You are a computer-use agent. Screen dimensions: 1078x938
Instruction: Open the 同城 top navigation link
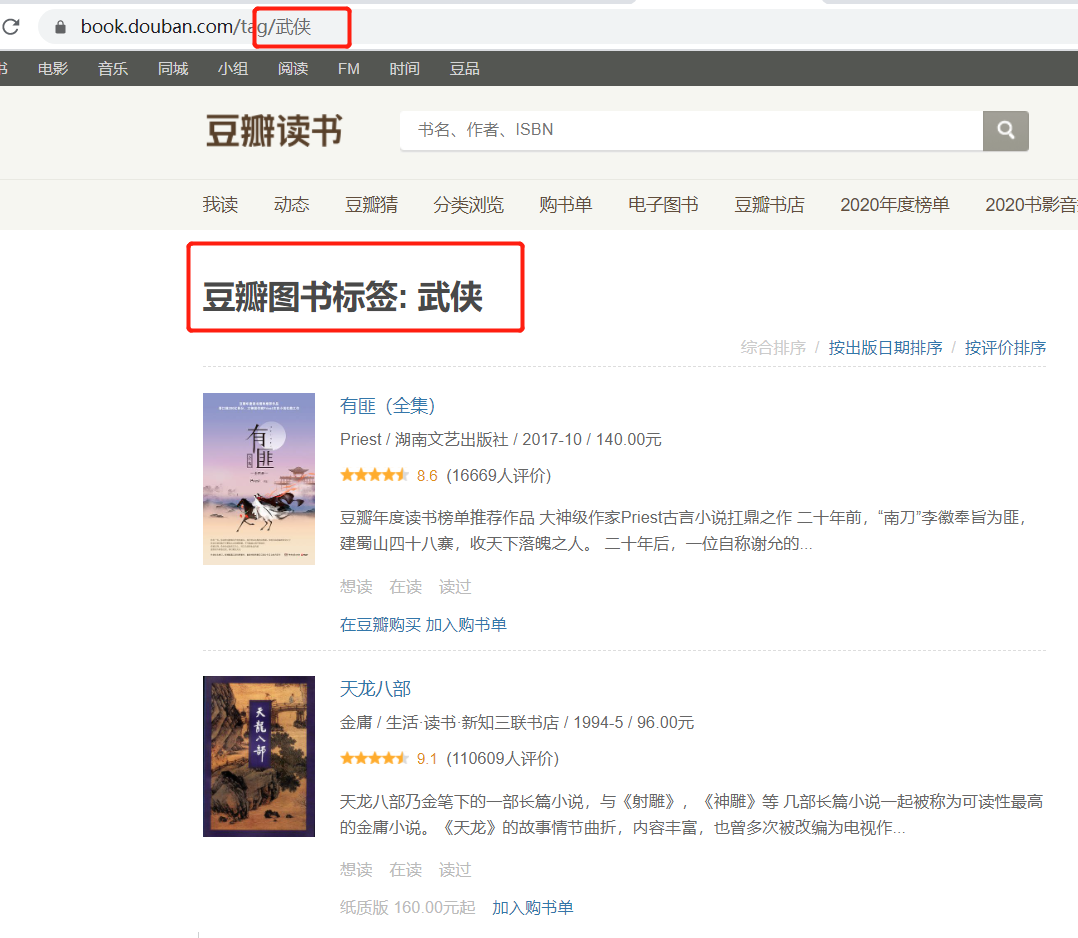tap(173, 69)
